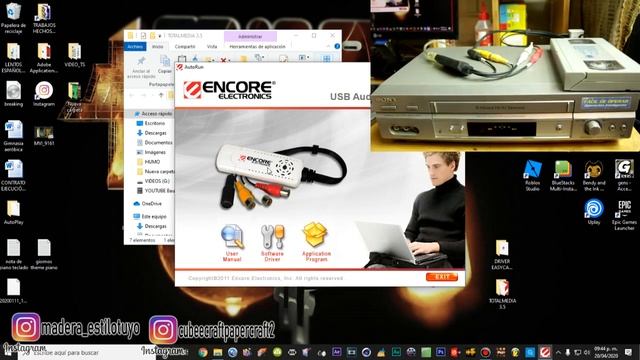
Task: Click the Encore AutoRun taskbar icon
Action: tap(545, 352)
